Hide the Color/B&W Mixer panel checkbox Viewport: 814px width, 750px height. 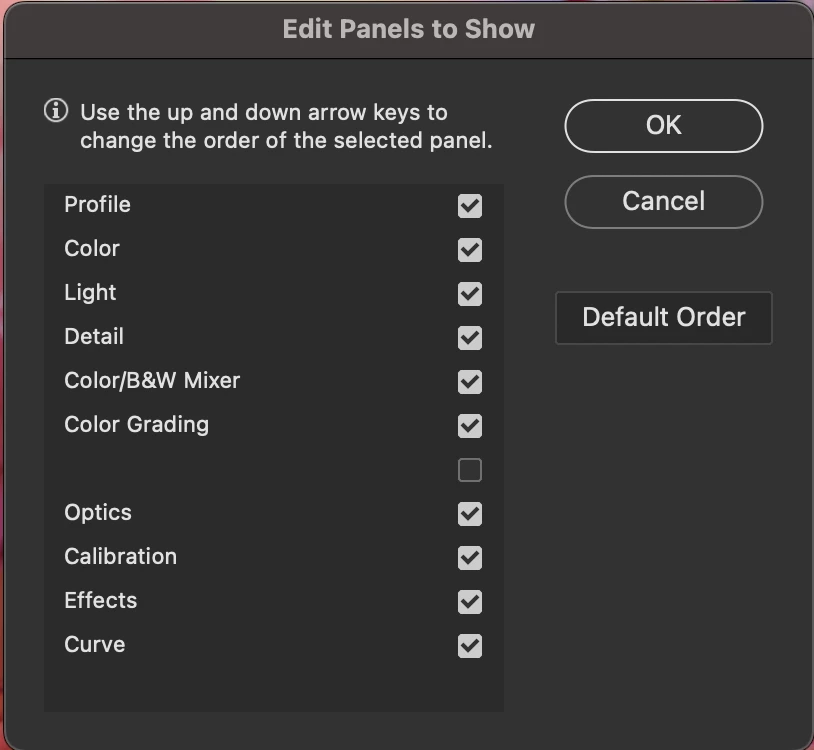tap(469, 382)
